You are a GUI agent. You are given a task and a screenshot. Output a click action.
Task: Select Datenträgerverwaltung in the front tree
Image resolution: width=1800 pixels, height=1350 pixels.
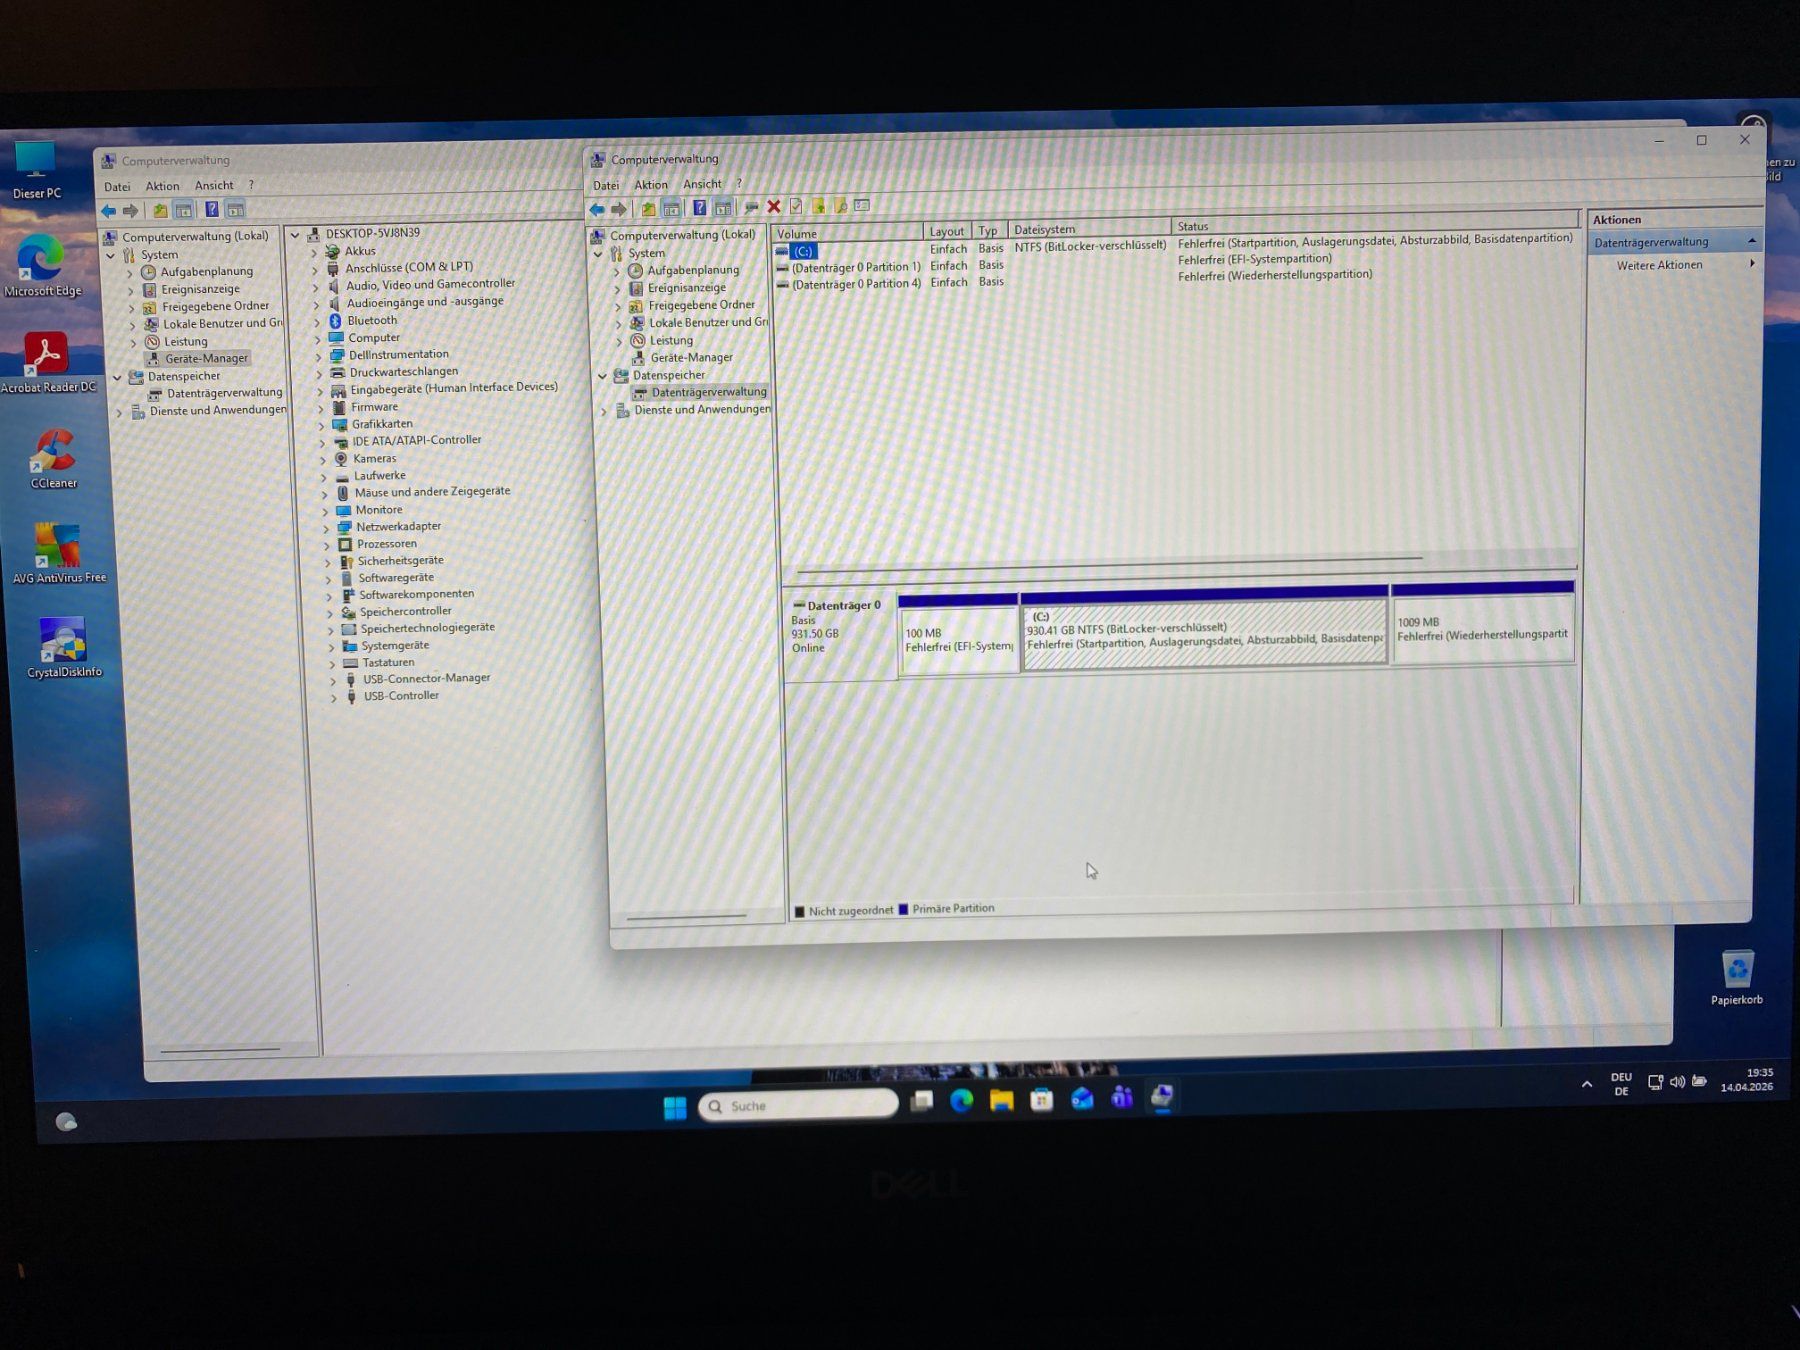[x=709, y=392]
